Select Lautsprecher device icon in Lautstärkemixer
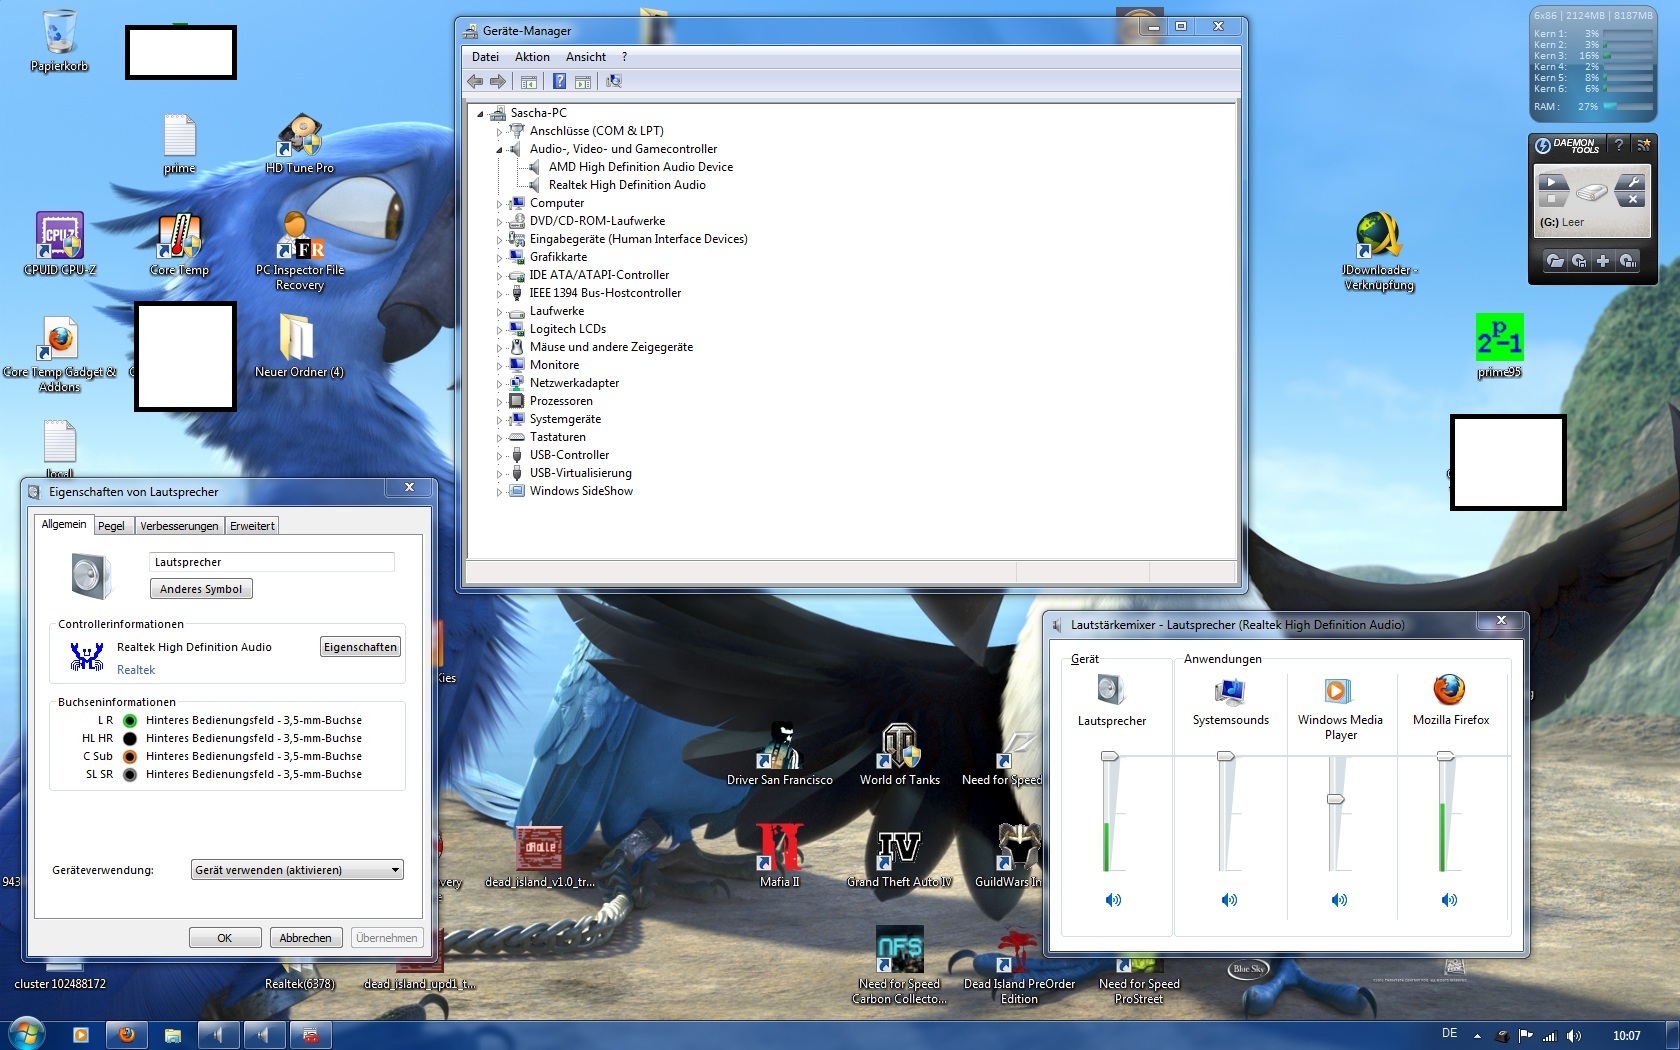This screenshot has width=1680, height=1050. pyautogui.click(x=1111, y=690)
